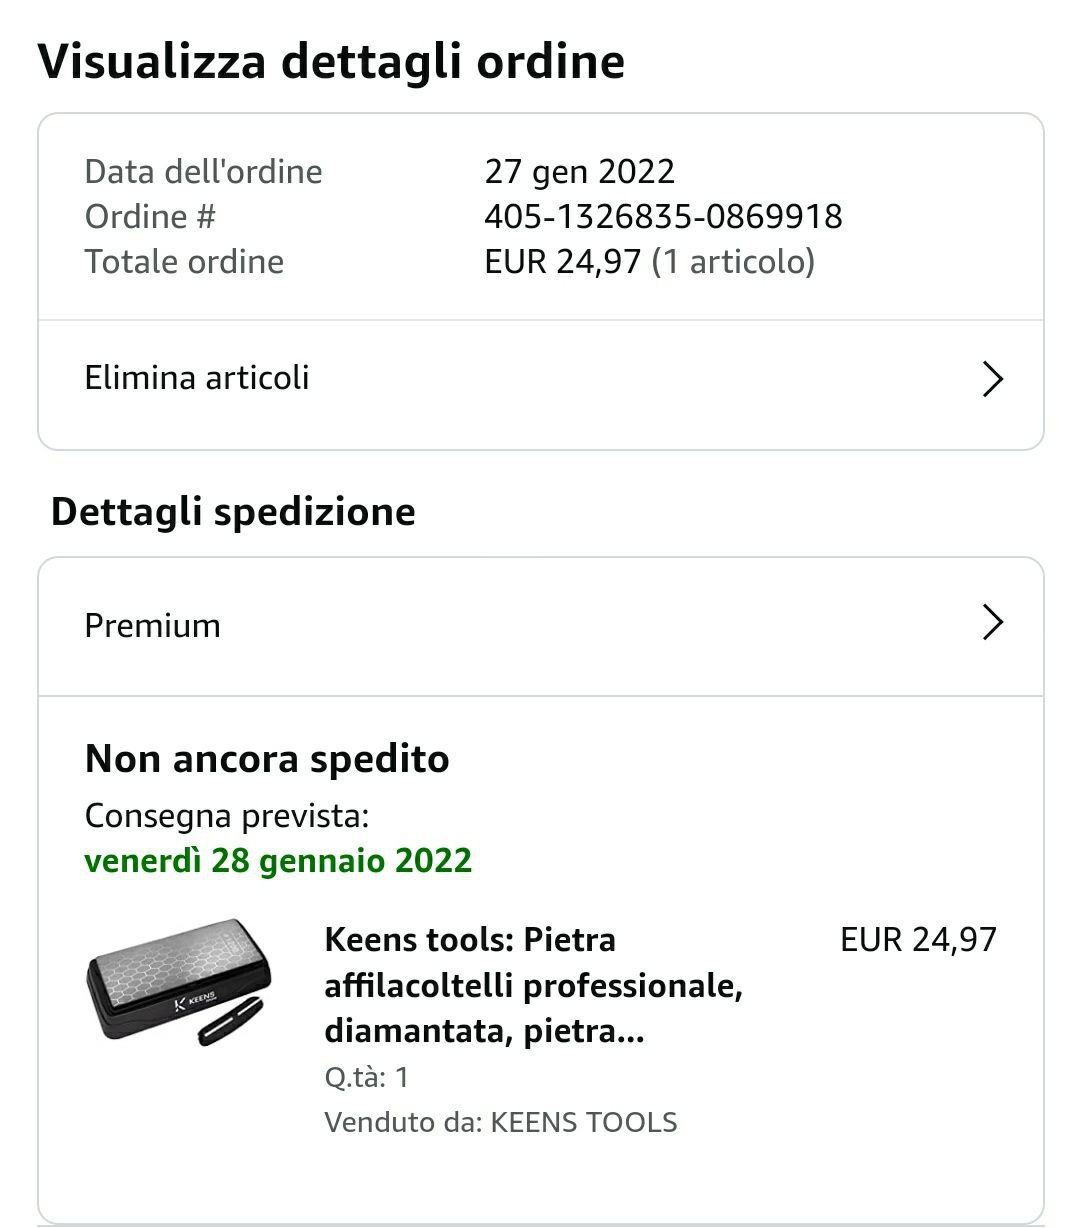Click the (1 articolo) item count text
Image resolution: width=1080 pixels, height=1228 pixels.
tap(733, 261)
